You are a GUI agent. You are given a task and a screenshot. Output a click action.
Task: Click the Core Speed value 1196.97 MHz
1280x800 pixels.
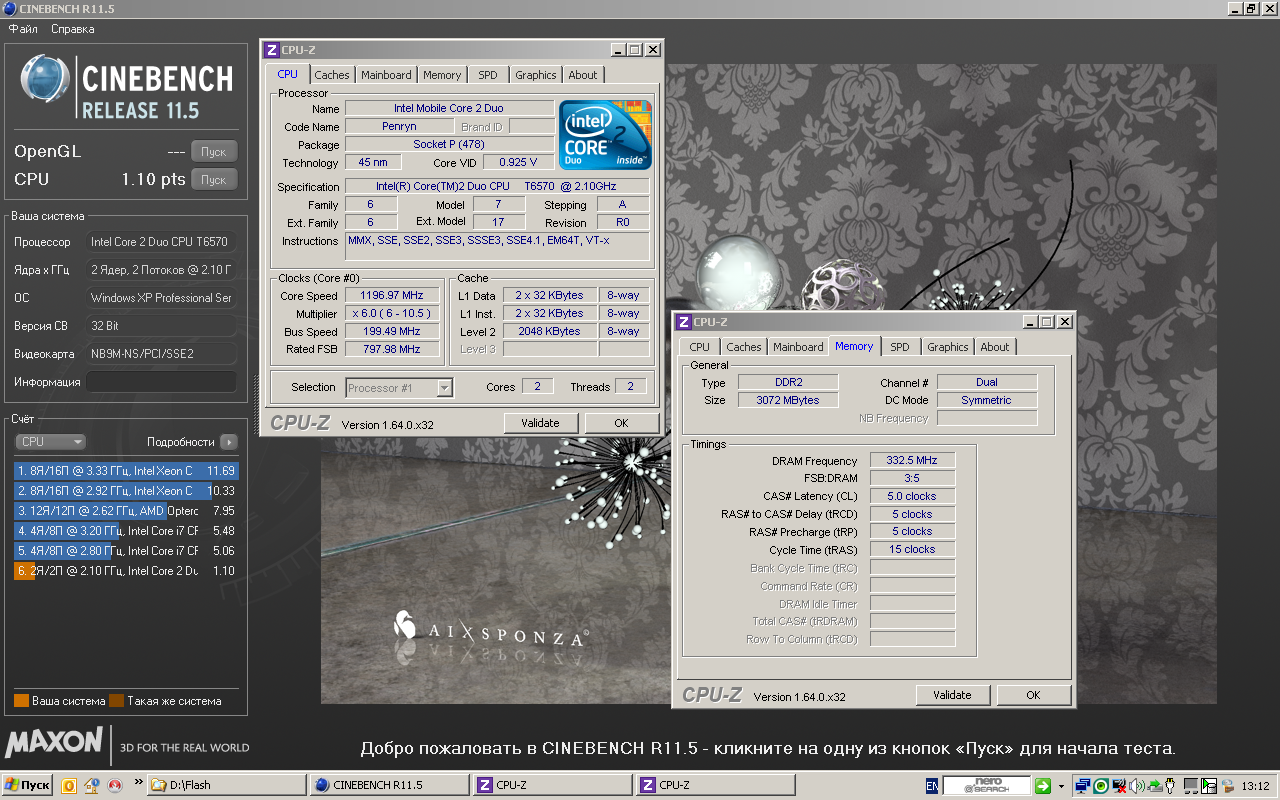pos(392,295)
